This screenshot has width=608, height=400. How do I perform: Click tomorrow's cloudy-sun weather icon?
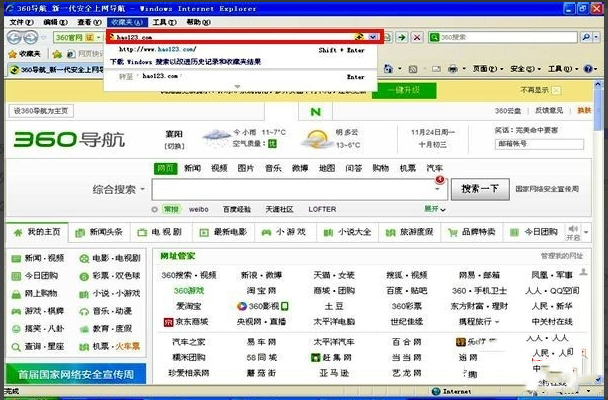point(317,139)
